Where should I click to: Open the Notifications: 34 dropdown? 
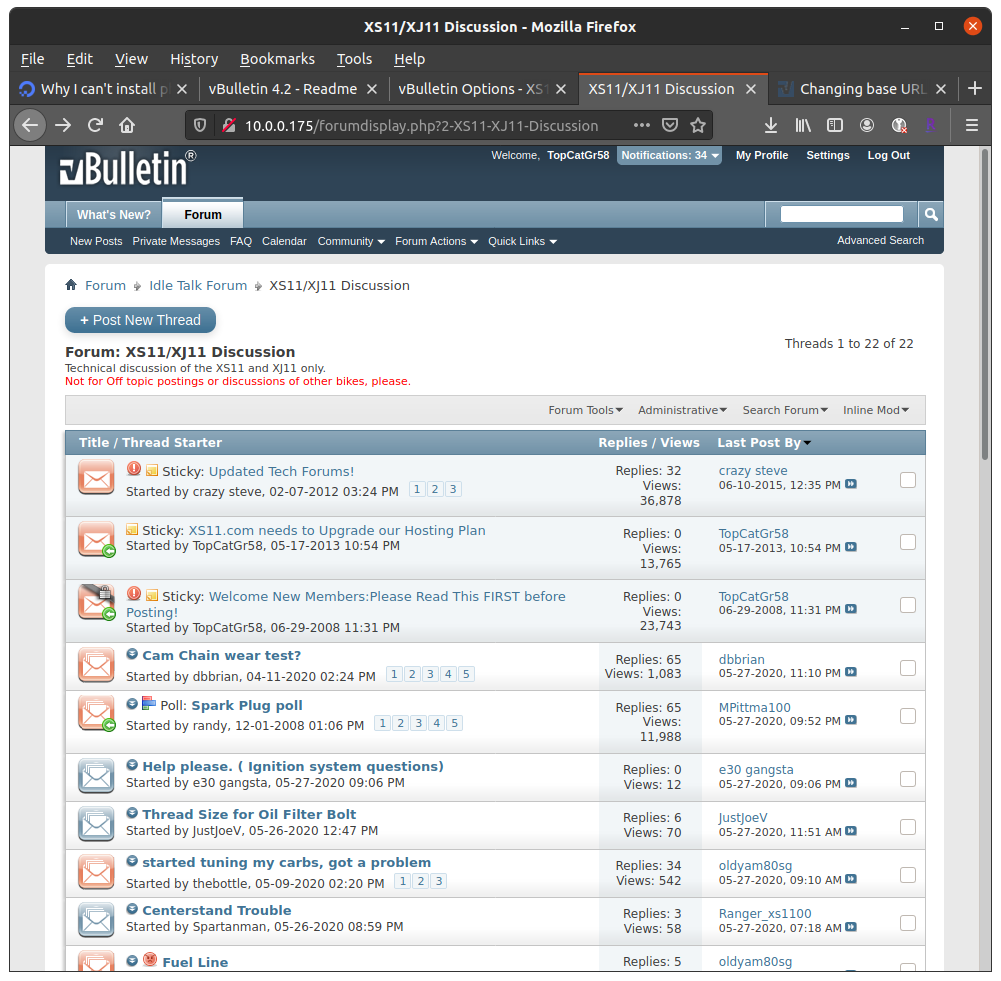coord(668,155)
